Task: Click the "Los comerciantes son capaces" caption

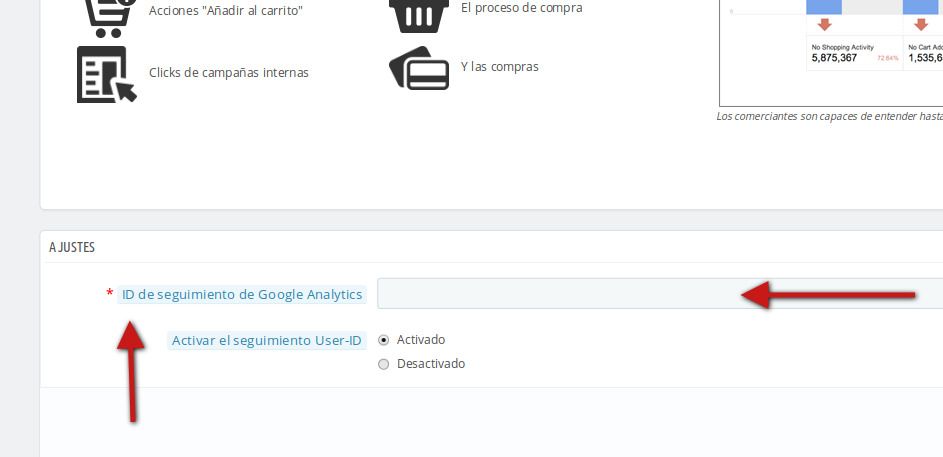Action: (x=829, y=117)
